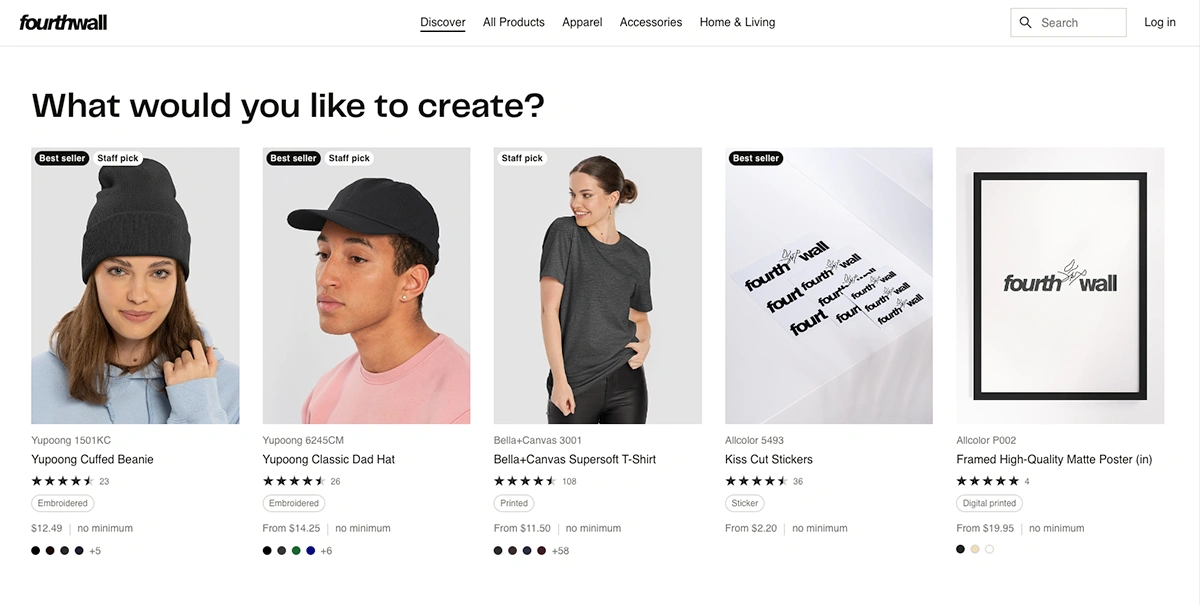Select the cream color swatch for the framed poster

click(975, 549)
